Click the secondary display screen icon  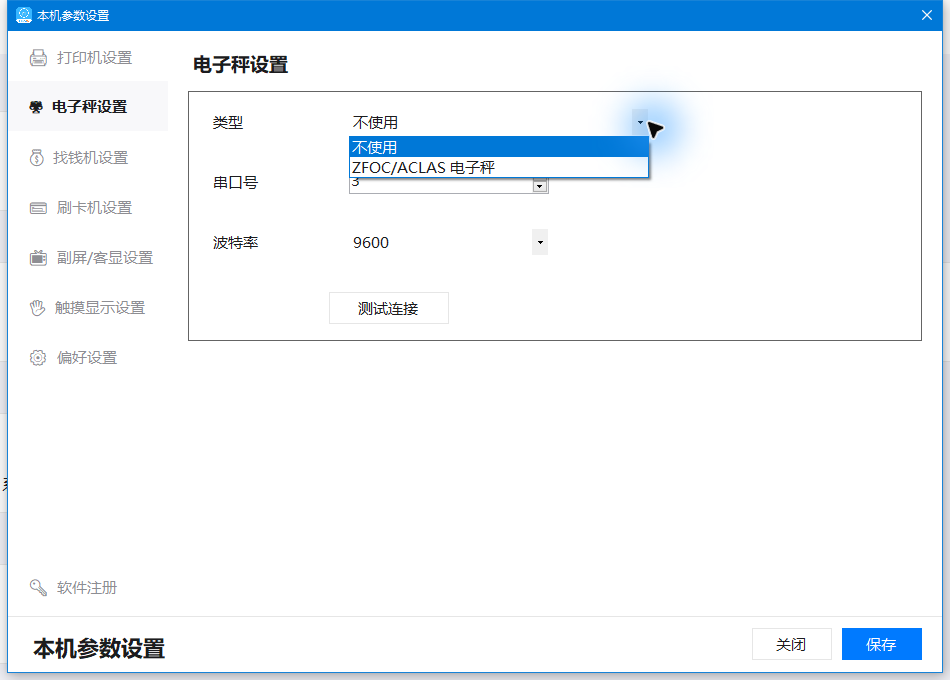click(x=38, y=258)
